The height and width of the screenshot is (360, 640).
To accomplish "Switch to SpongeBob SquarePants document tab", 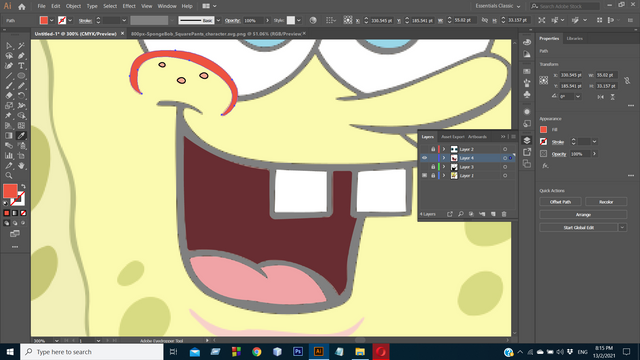I will click(216, 34).
